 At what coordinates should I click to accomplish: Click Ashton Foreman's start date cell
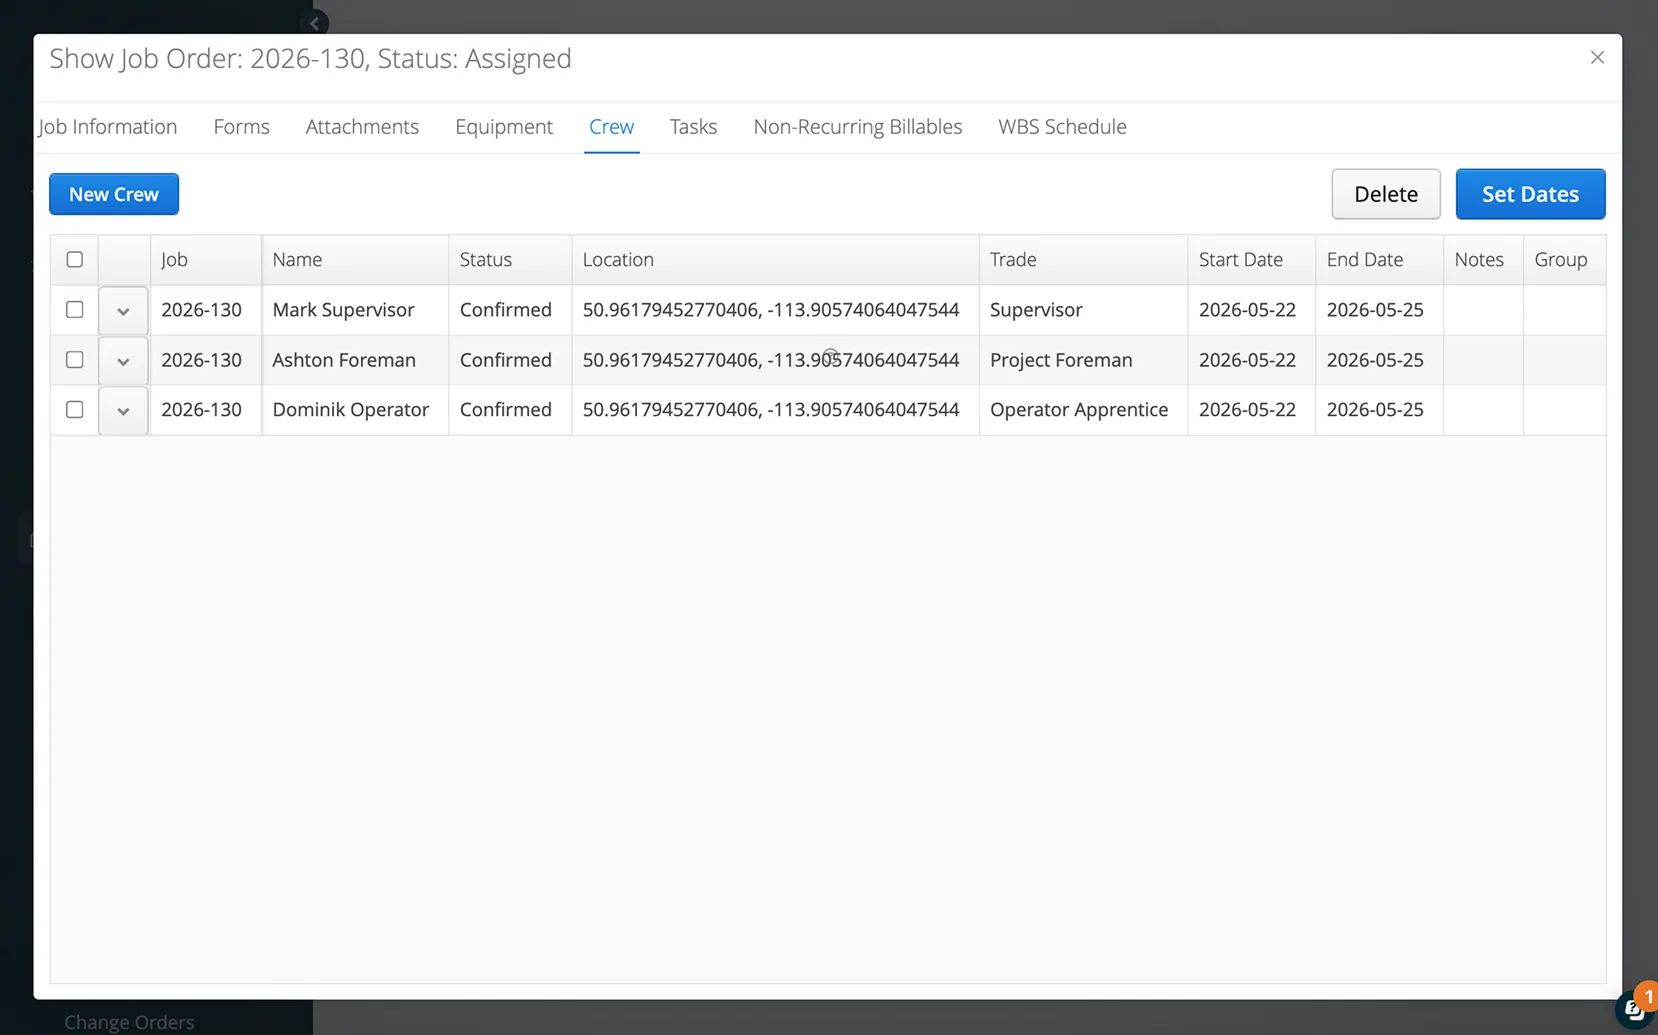[x=1251, y=360]
